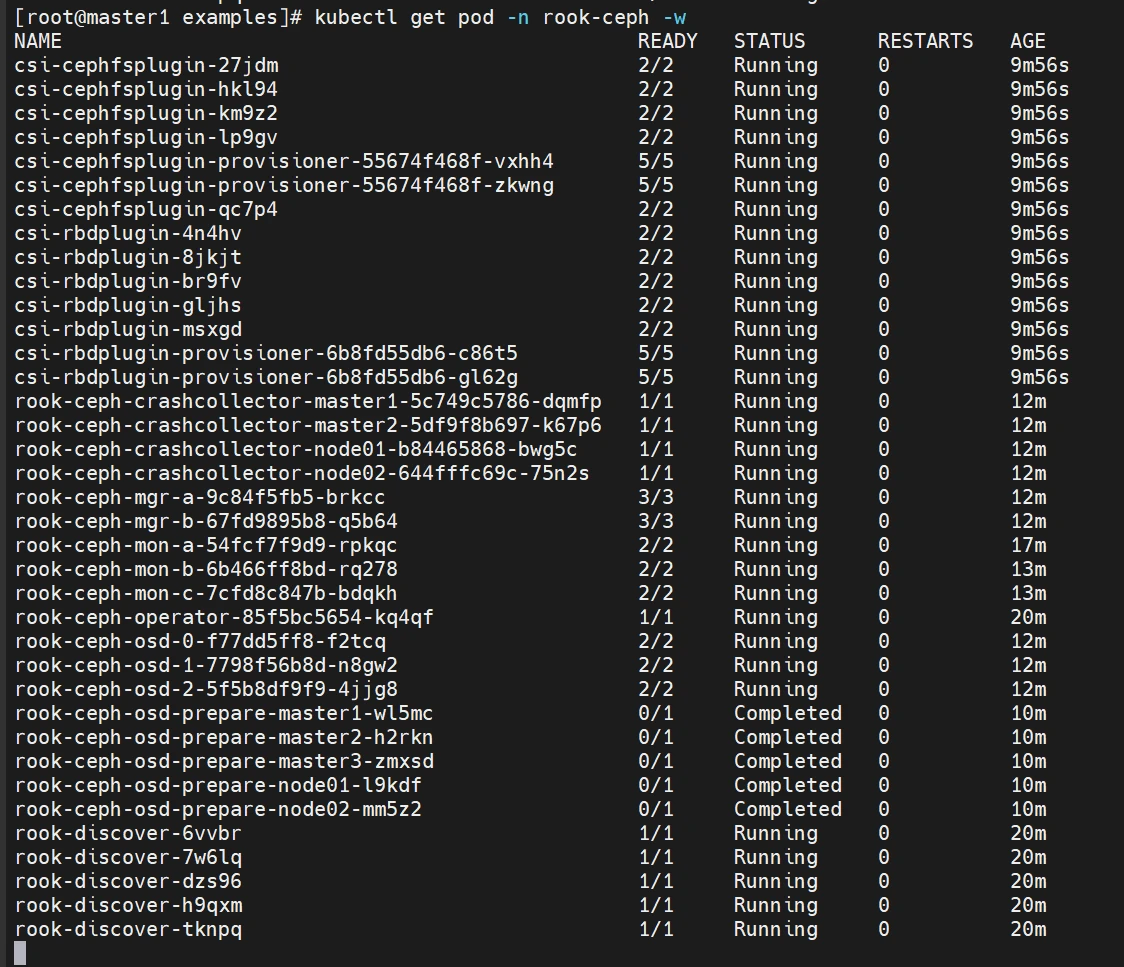Click pod name csi-cephfsplugin-provisioner-55674f468f-vxhh4
This screenshot has width=1124, height=967.
coord(284,162)
